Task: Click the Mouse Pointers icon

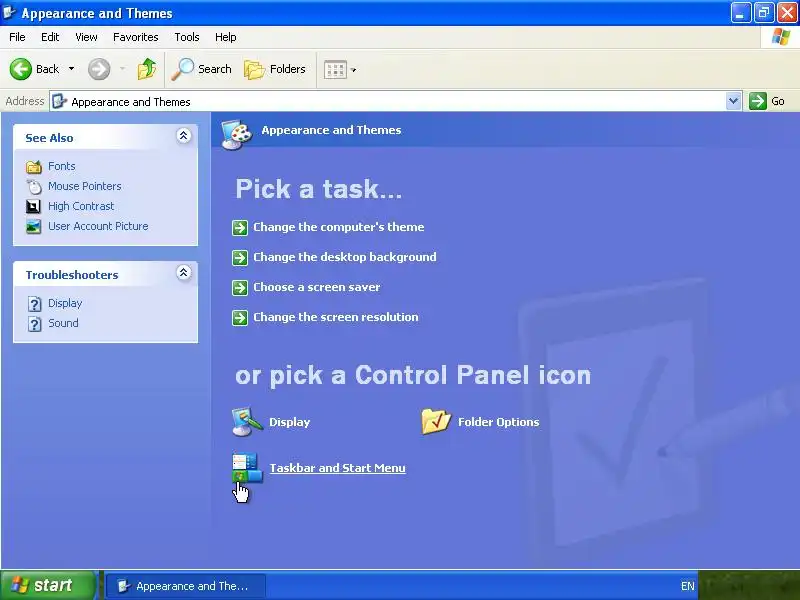Action: pos(34,187)
